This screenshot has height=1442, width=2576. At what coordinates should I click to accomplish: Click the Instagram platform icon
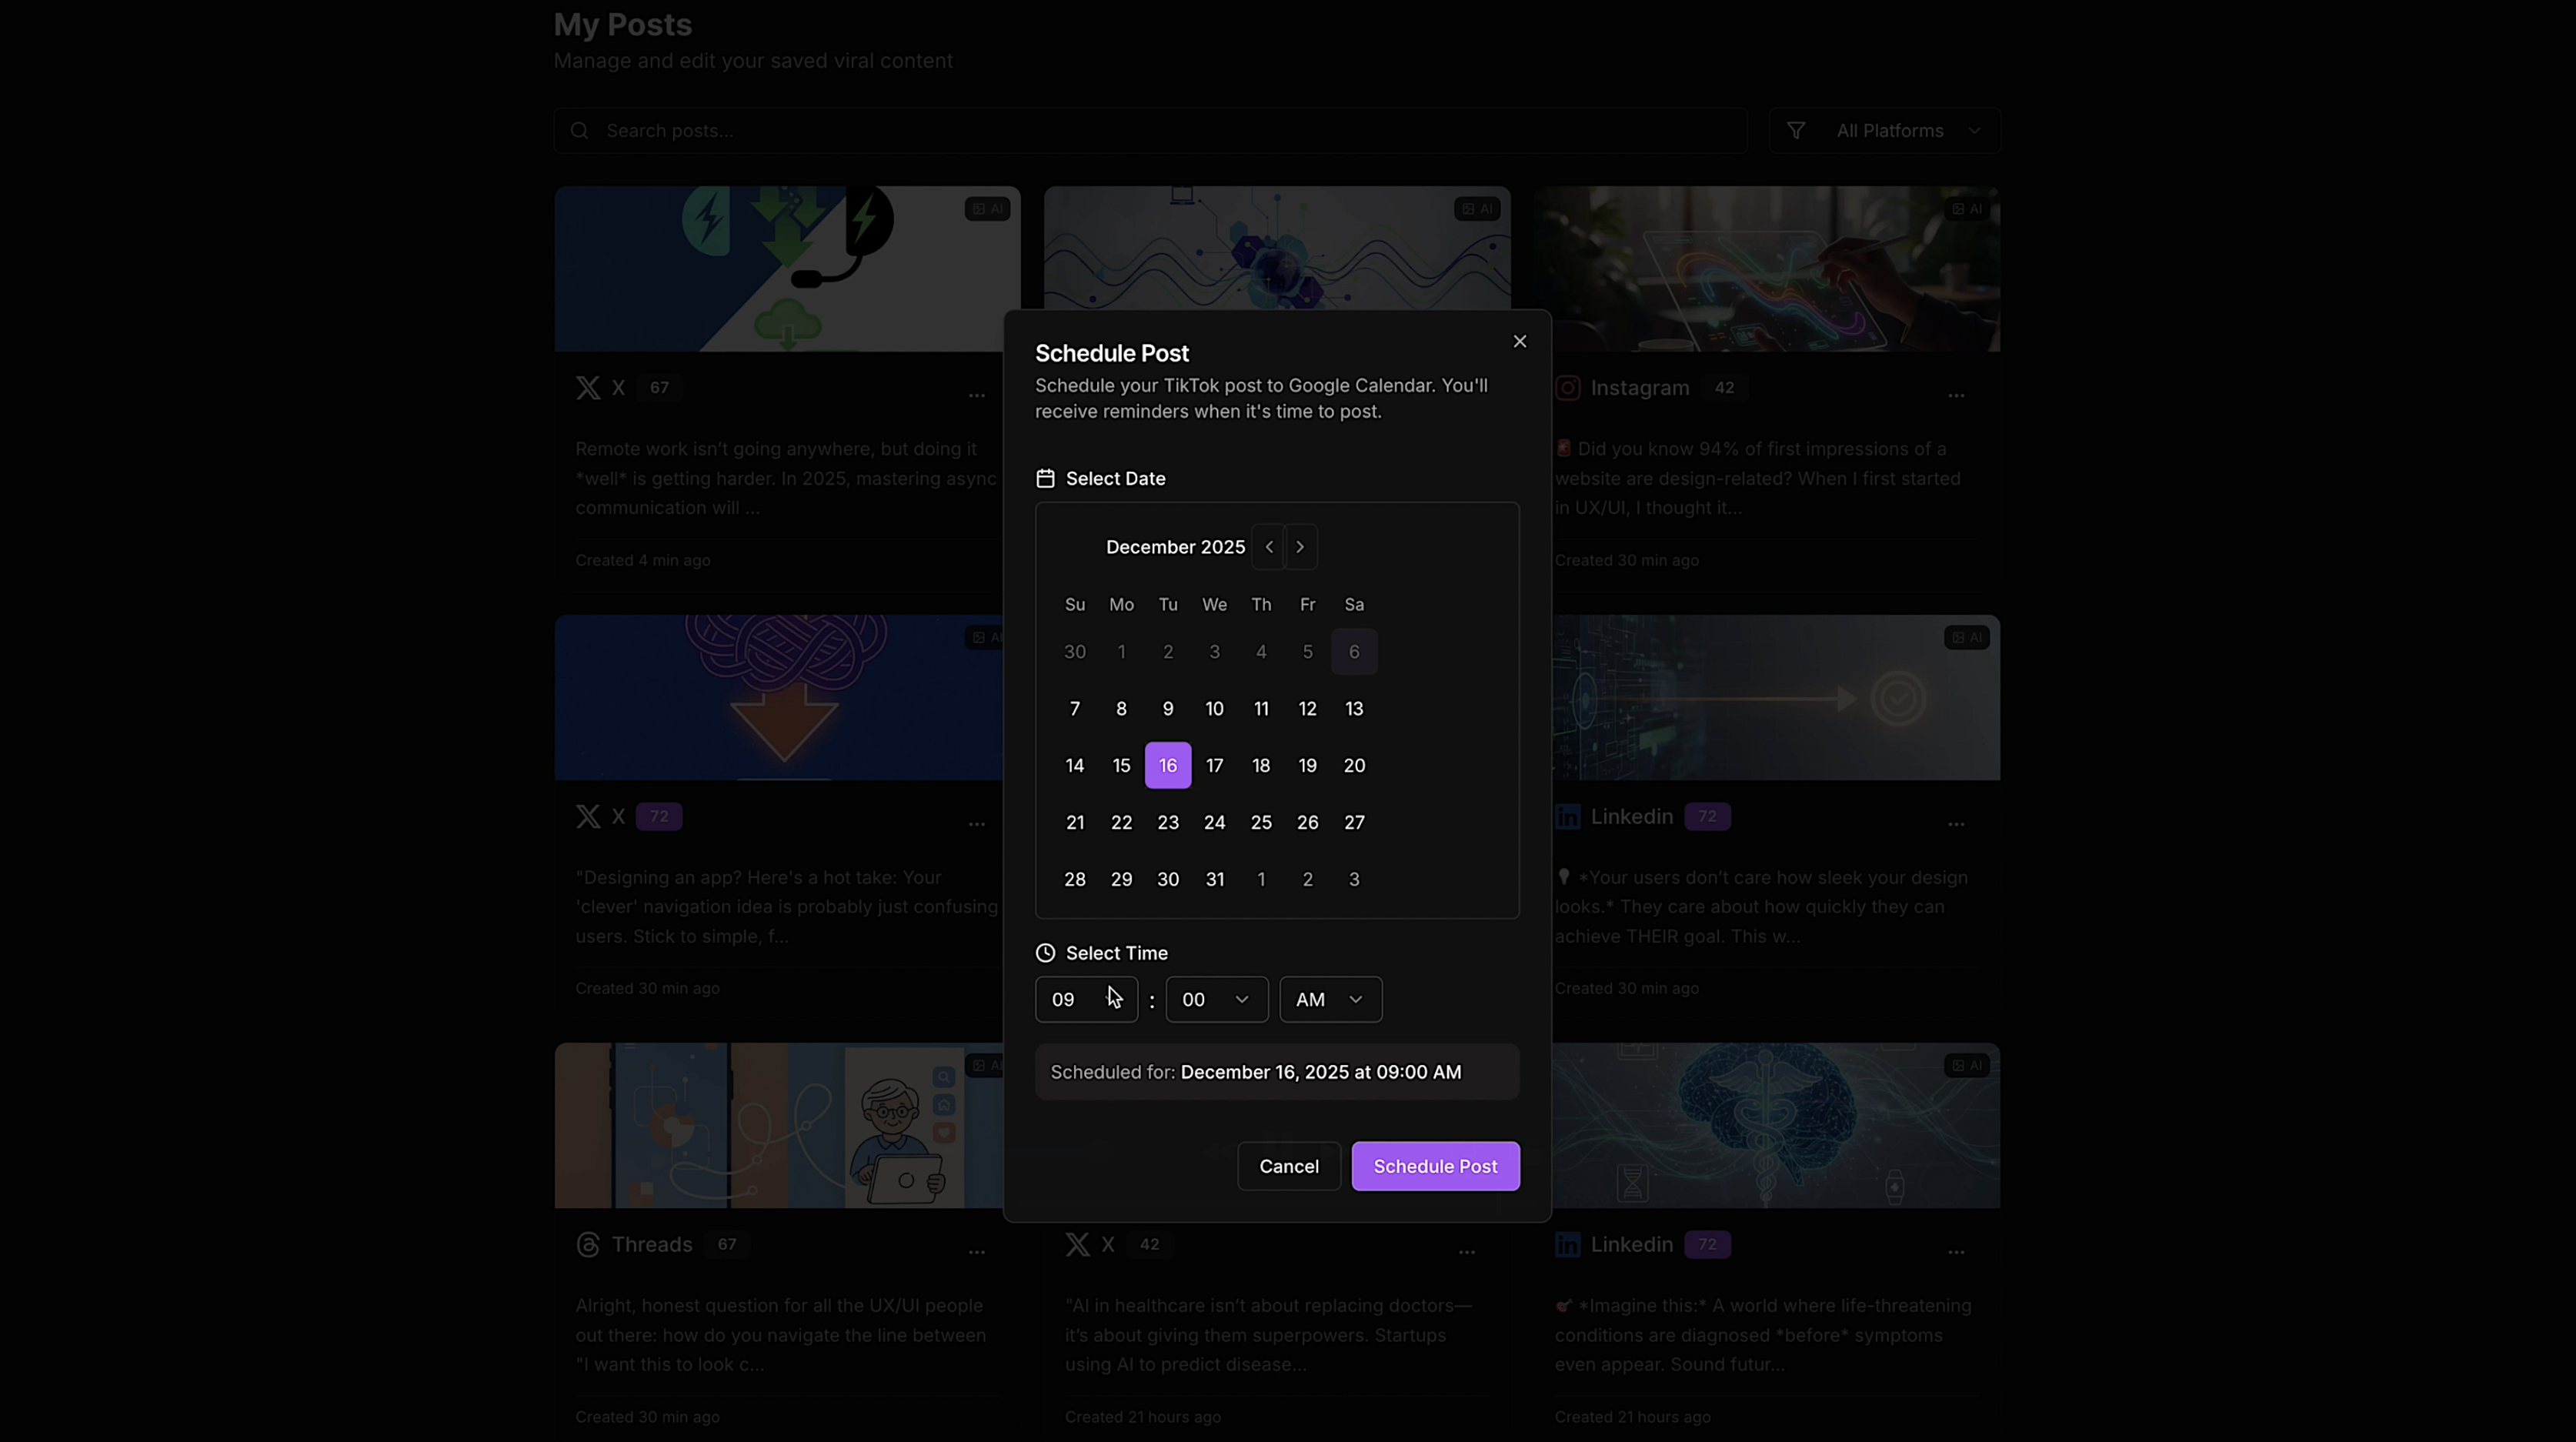coord(1567,388)
